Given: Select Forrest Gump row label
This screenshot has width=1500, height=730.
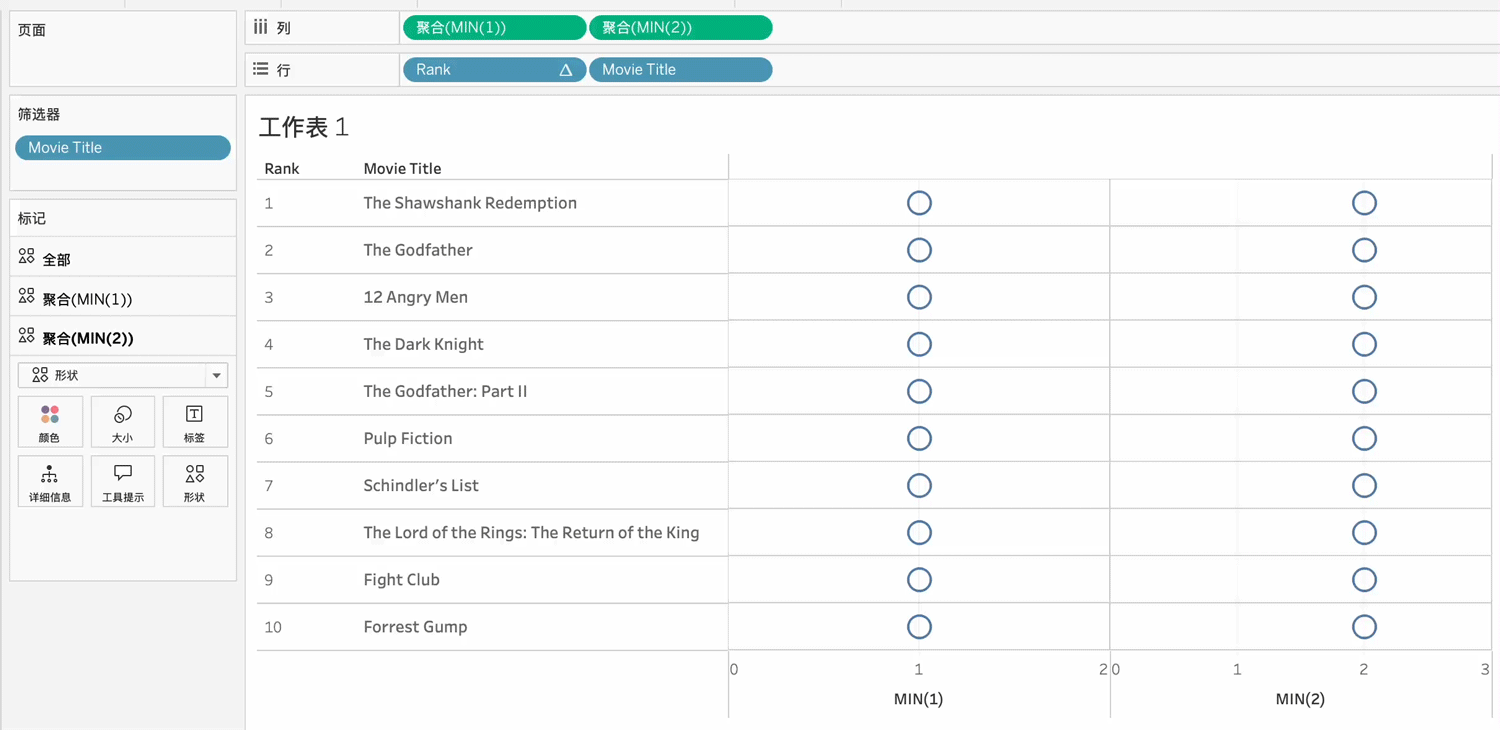Looking at the screenshot, I should point(415,627).
